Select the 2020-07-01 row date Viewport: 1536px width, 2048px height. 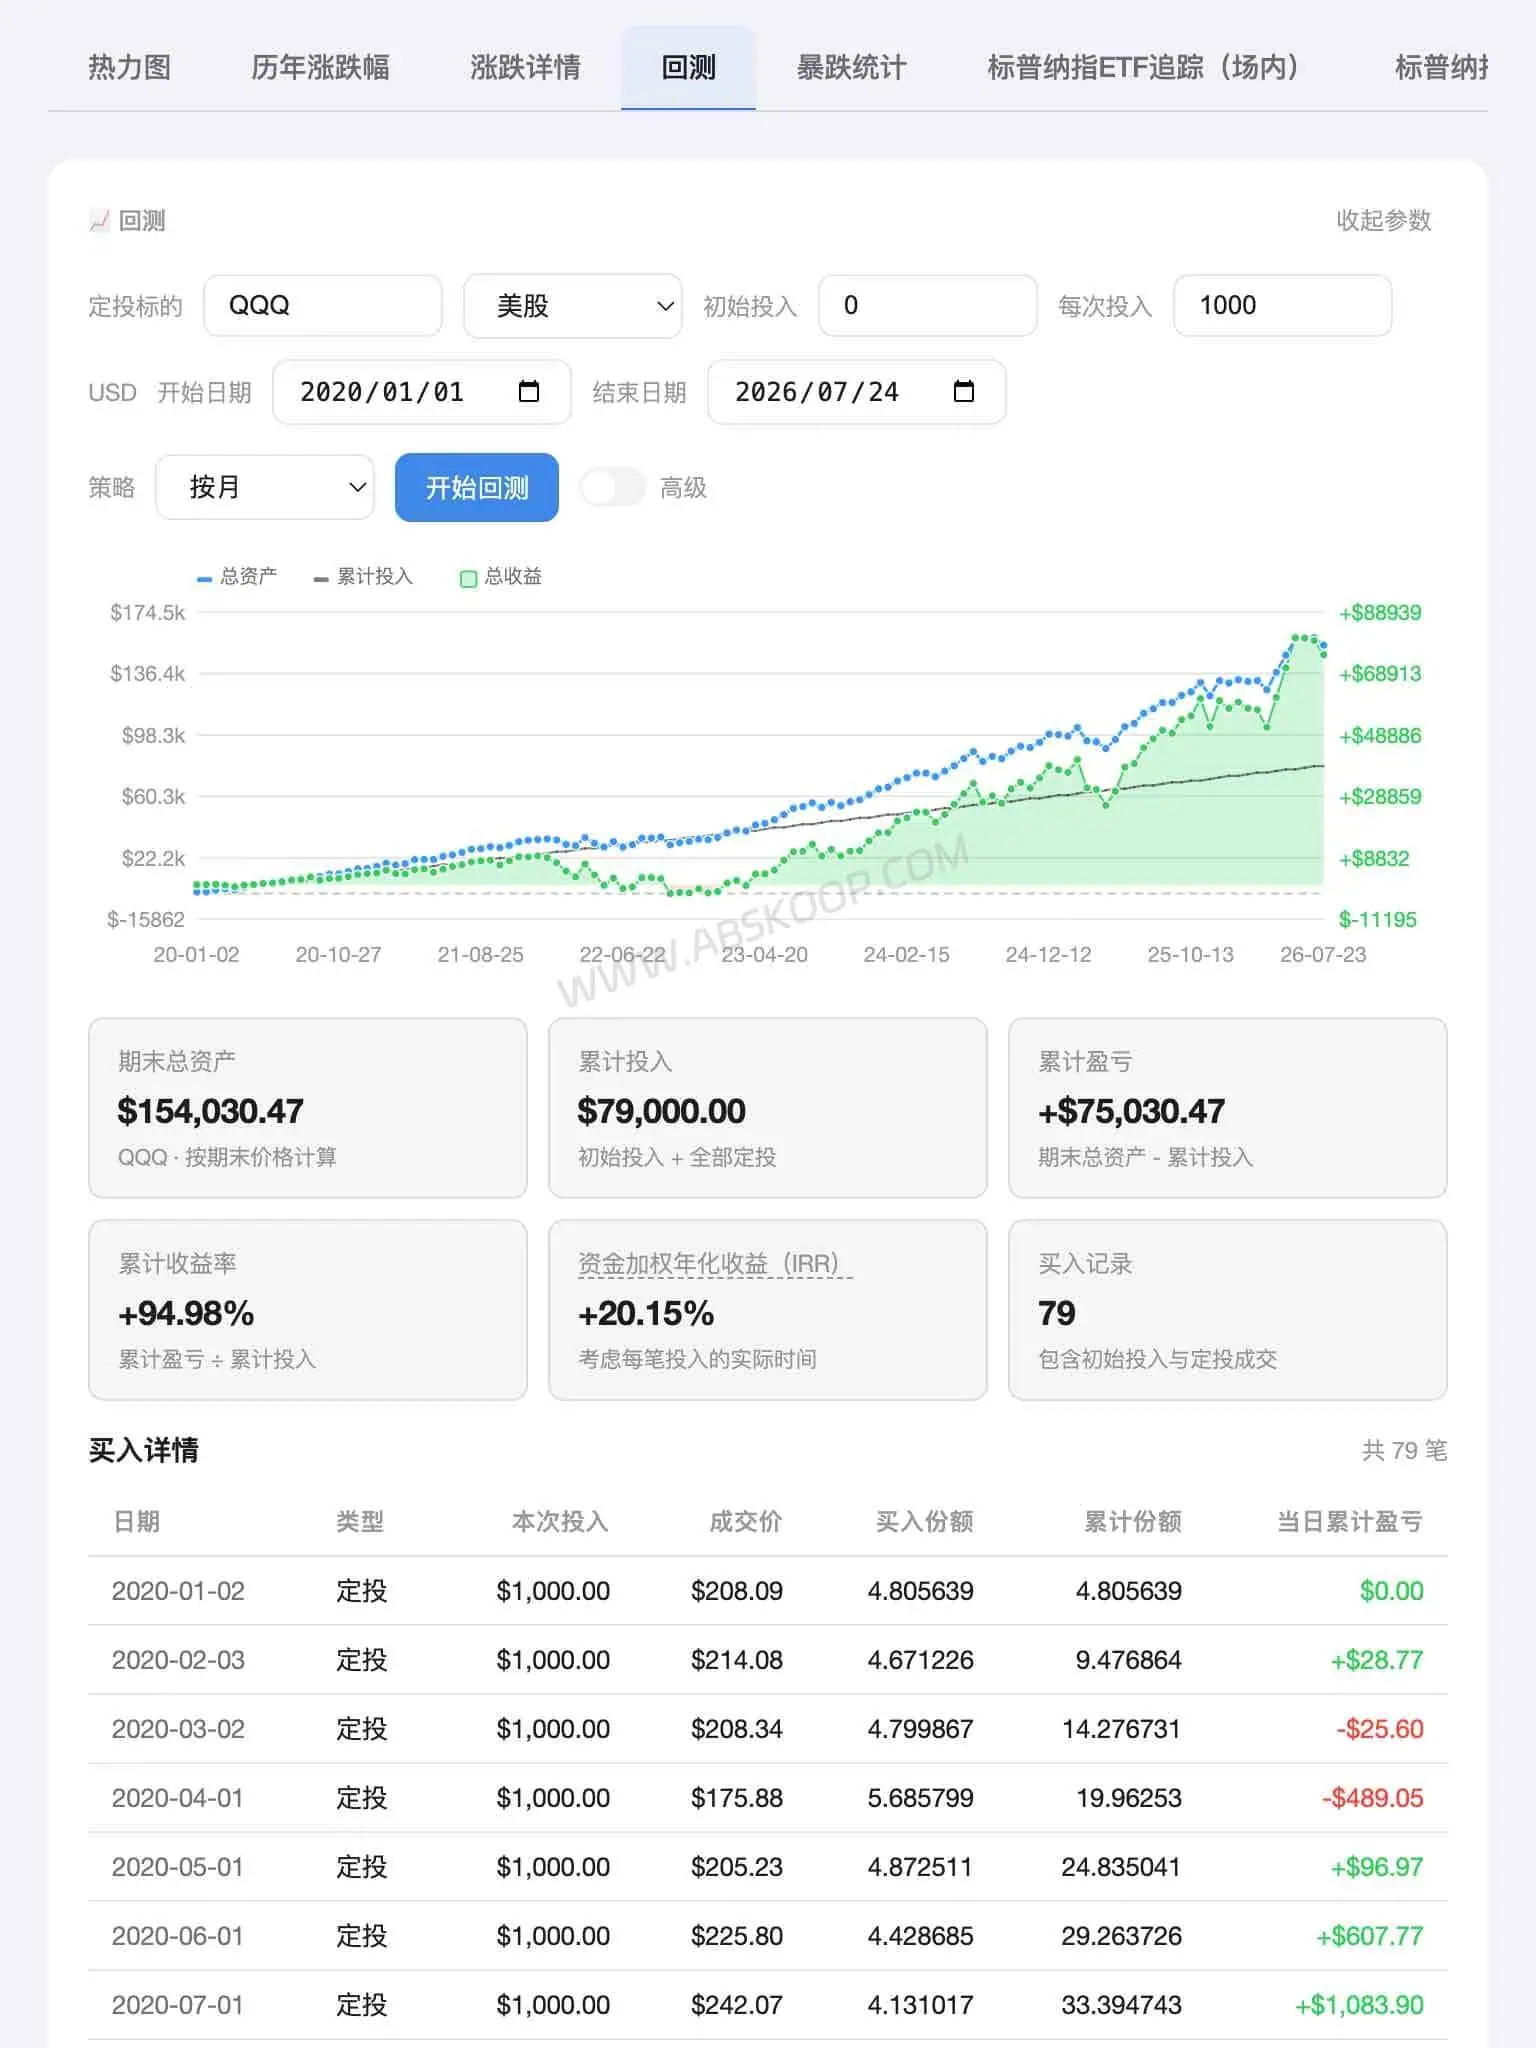click(x=178, y=2005)
